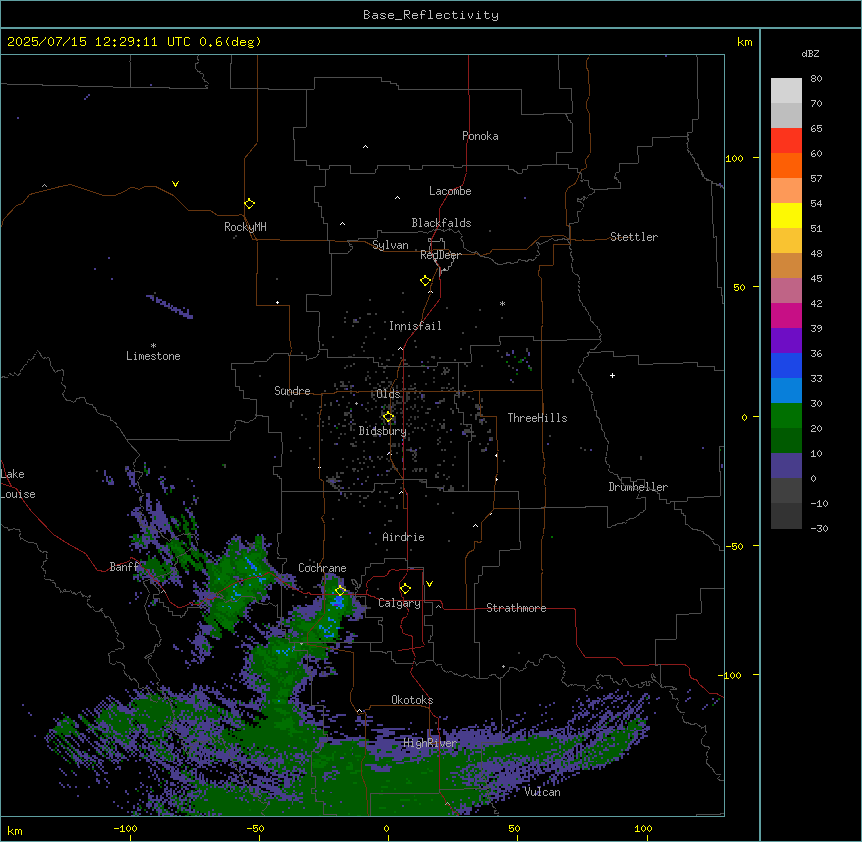The width and height of the screenshot is (862, 842).
Task: Click the Ponoka city label
Action: pyautogui.click(x=480, y=136)
